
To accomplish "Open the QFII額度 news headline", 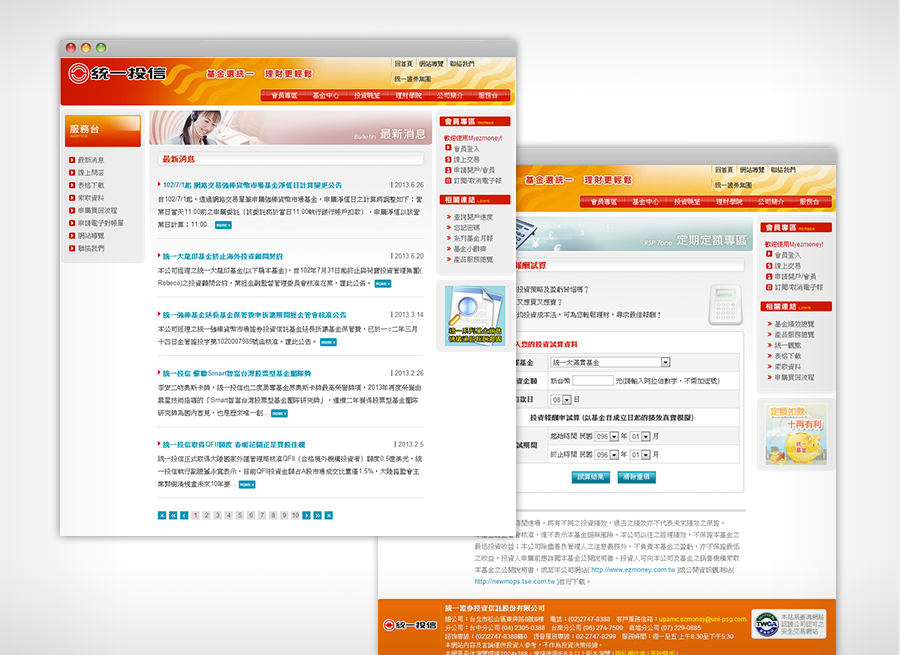I will [x=234, y=445].
